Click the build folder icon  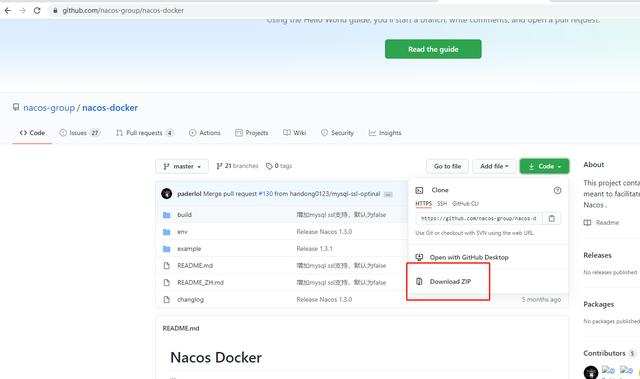pos(167,215)
